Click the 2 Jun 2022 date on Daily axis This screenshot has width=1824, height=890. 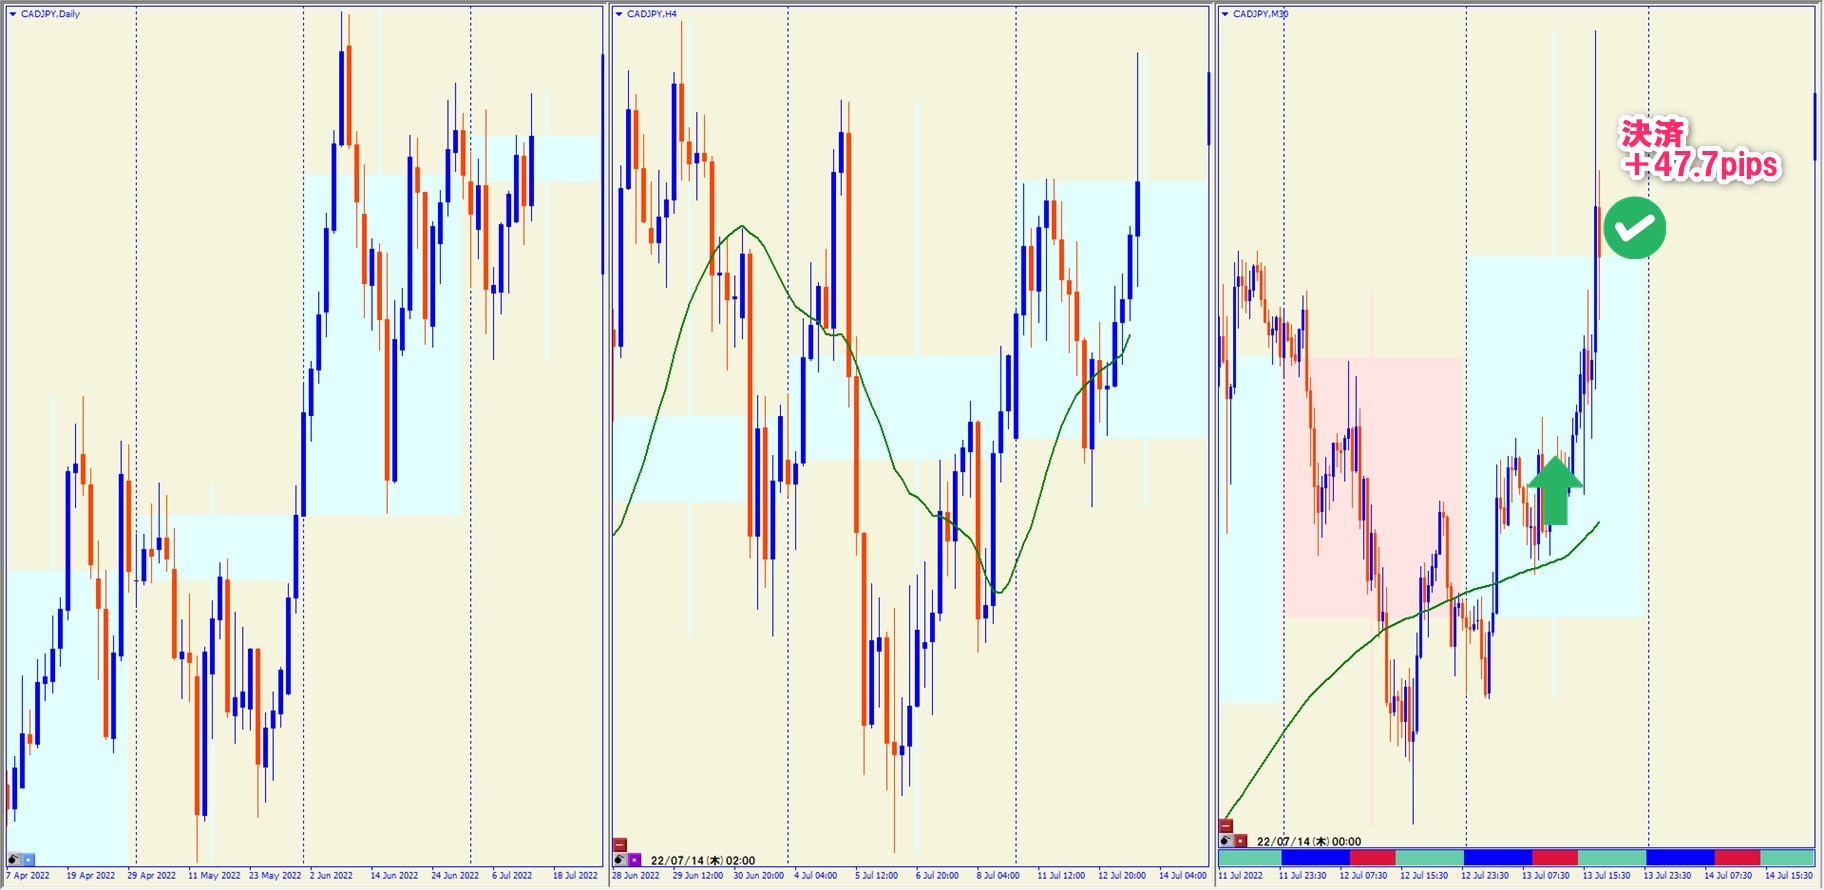[x=331, y=876]
